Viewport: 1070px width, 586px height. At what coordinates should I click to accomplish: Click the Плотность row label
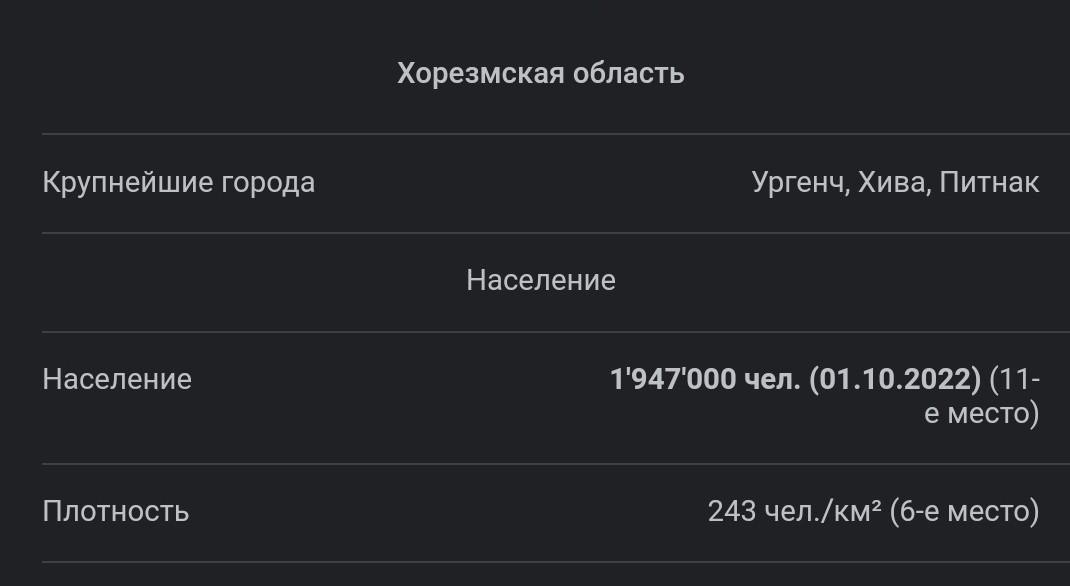point(115,511)
